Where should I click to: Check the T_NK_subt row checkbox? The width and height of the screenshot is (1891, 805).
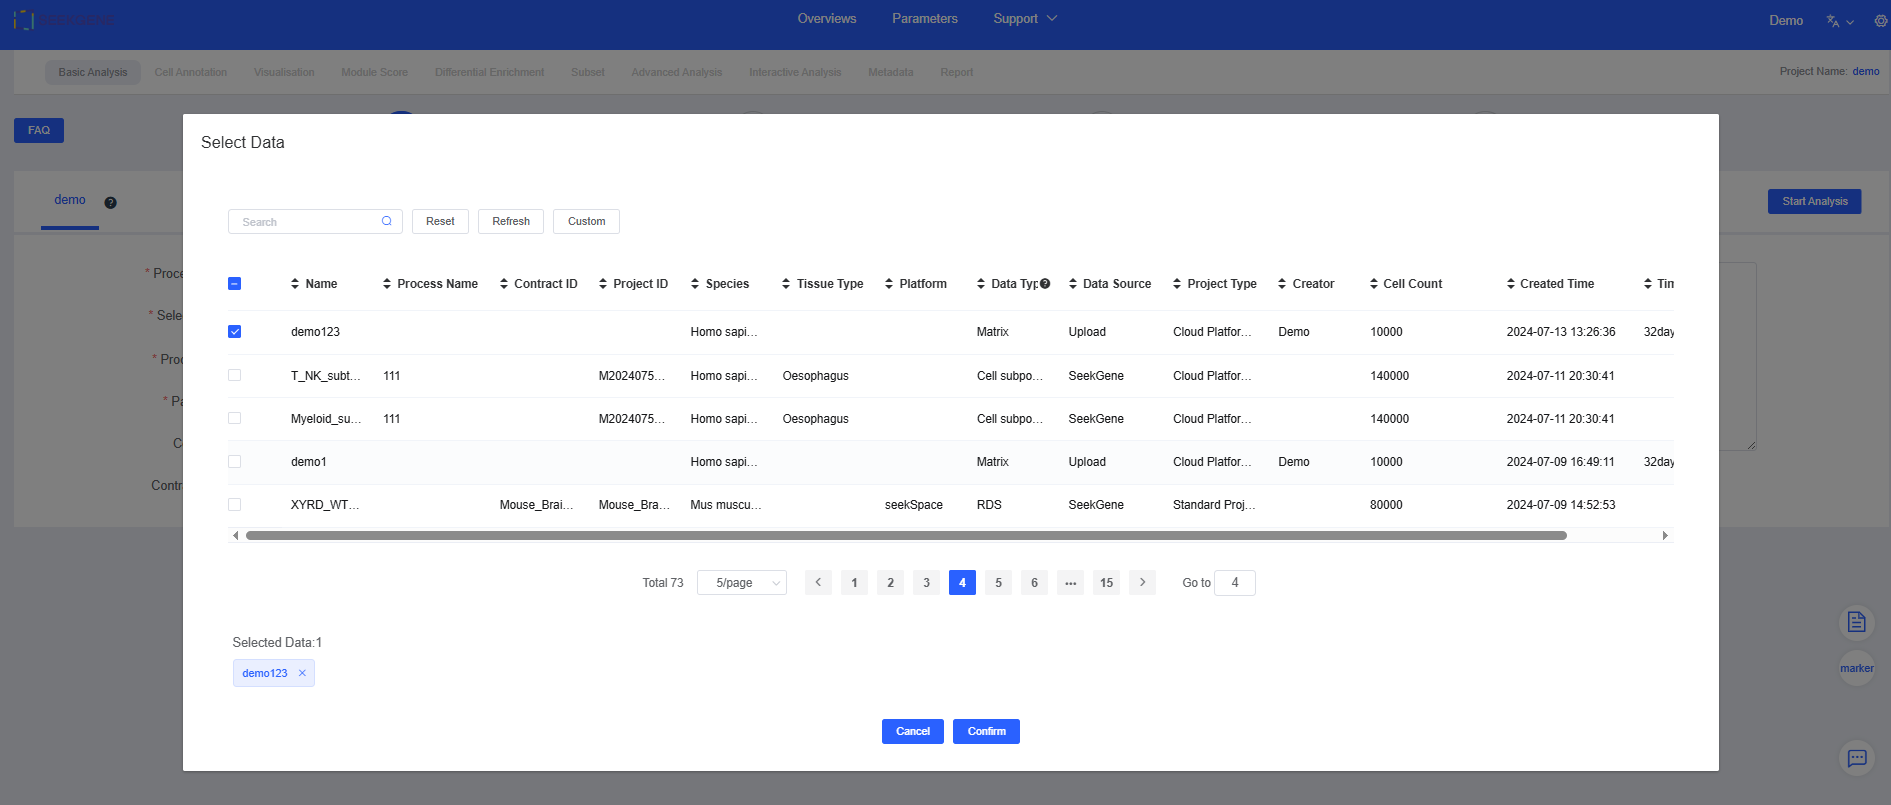coord(235,376)
